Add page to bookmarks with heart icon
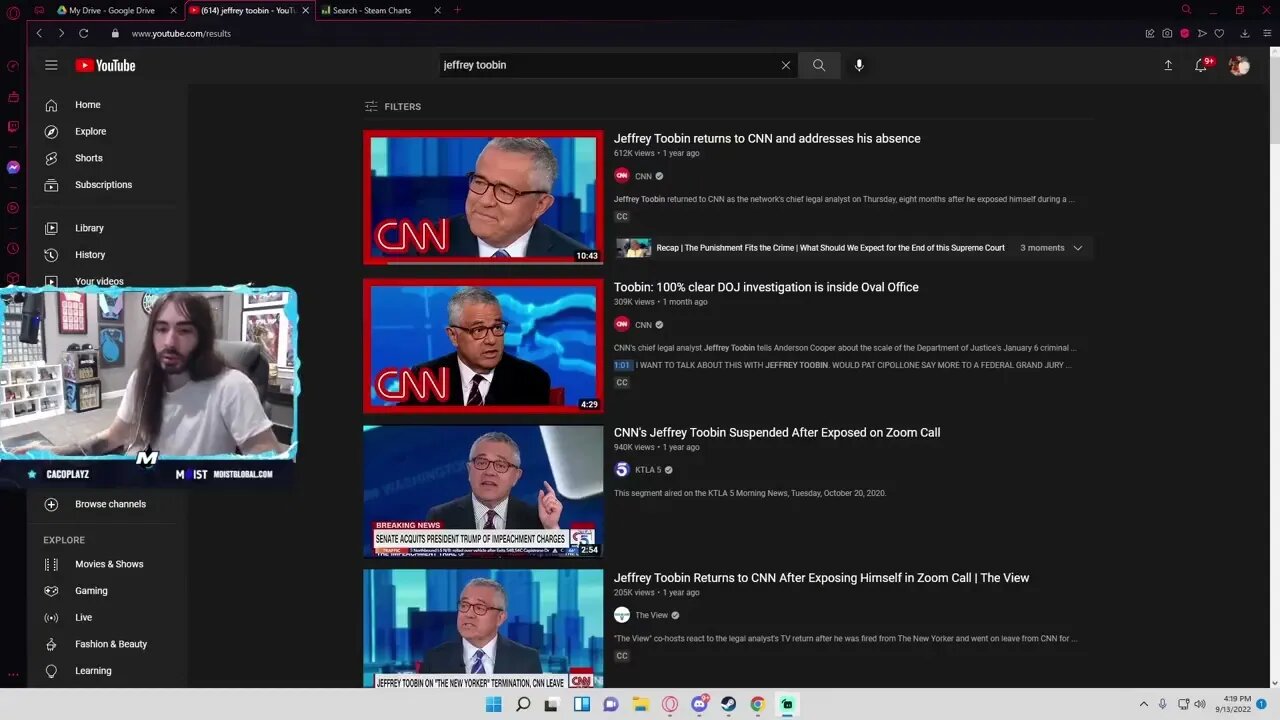Screen dimensions: 1280x720 [x=1219, y=33]
